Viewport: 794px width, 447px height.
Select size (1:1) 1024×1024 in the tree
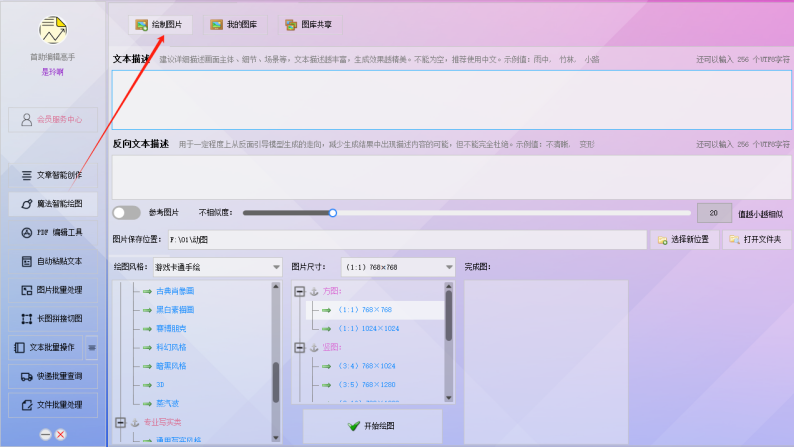coord(368,329)
